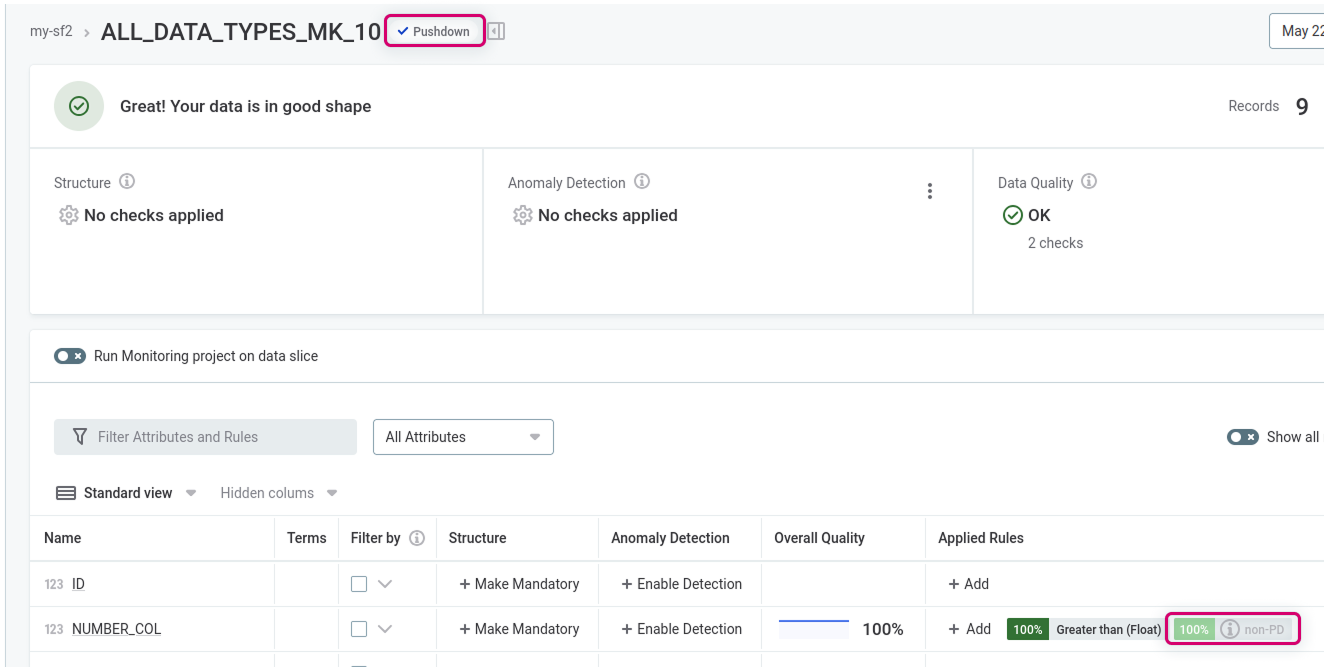Click the Pushdown badge

coord(434,31)
